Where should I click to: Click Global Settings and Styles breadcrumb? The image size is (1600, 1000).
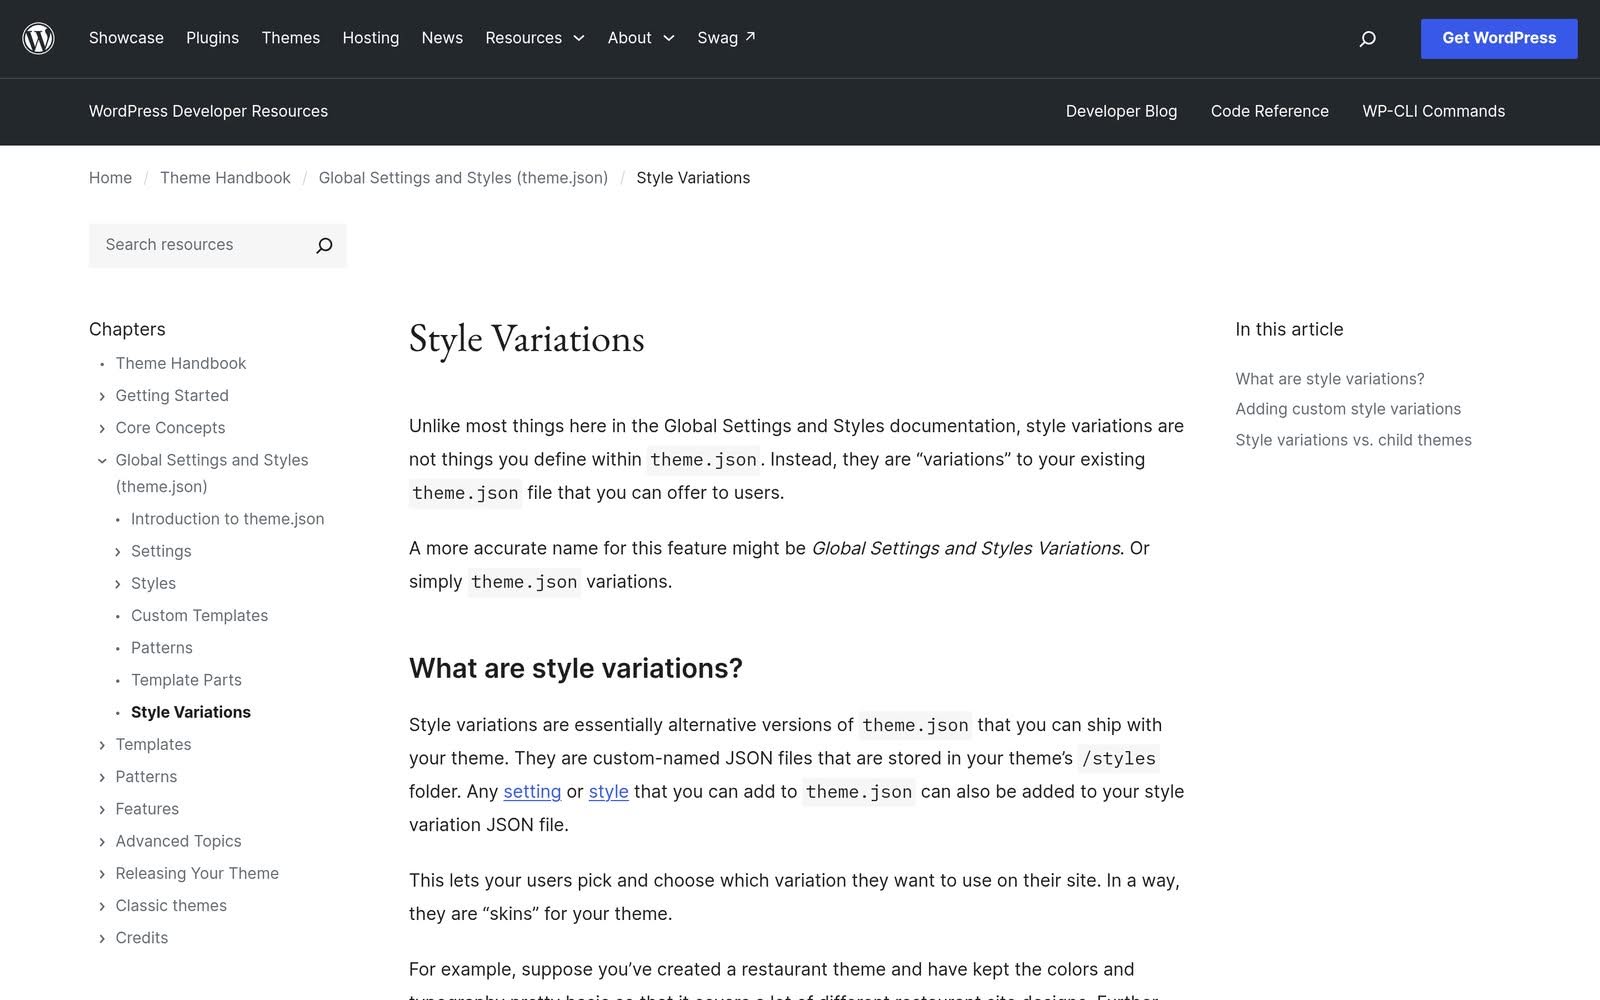tap(463, 178)
